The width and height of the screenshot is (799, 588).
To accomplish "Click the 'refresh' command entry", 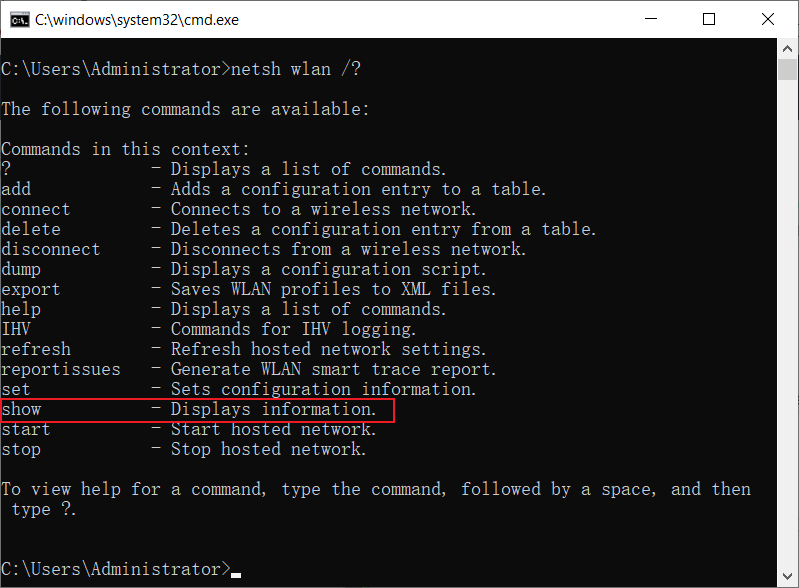I will 36,350.
